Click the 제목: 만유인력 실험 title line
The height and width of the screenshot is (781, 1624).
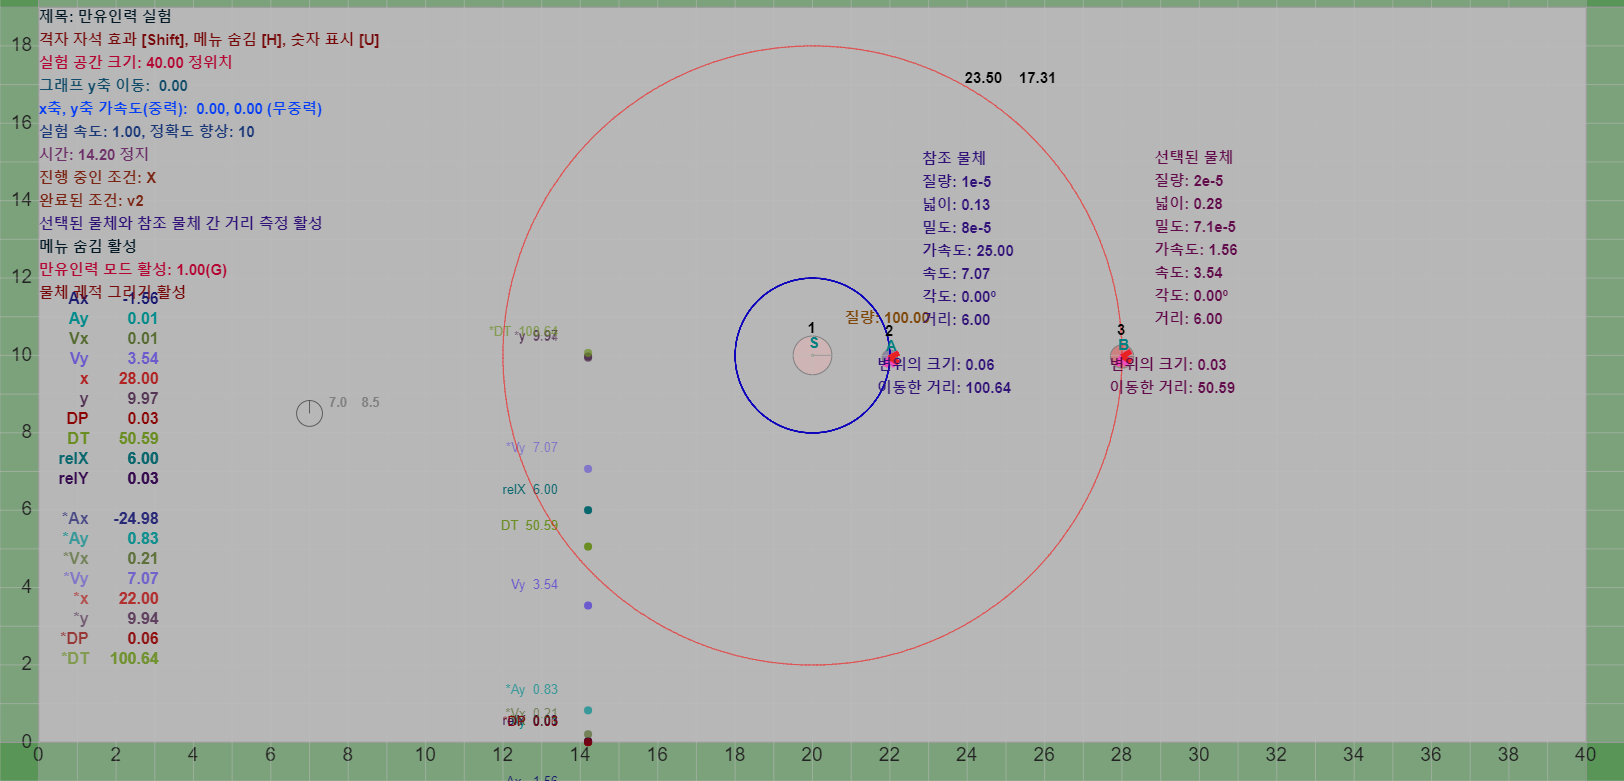[x=106, y=16]
